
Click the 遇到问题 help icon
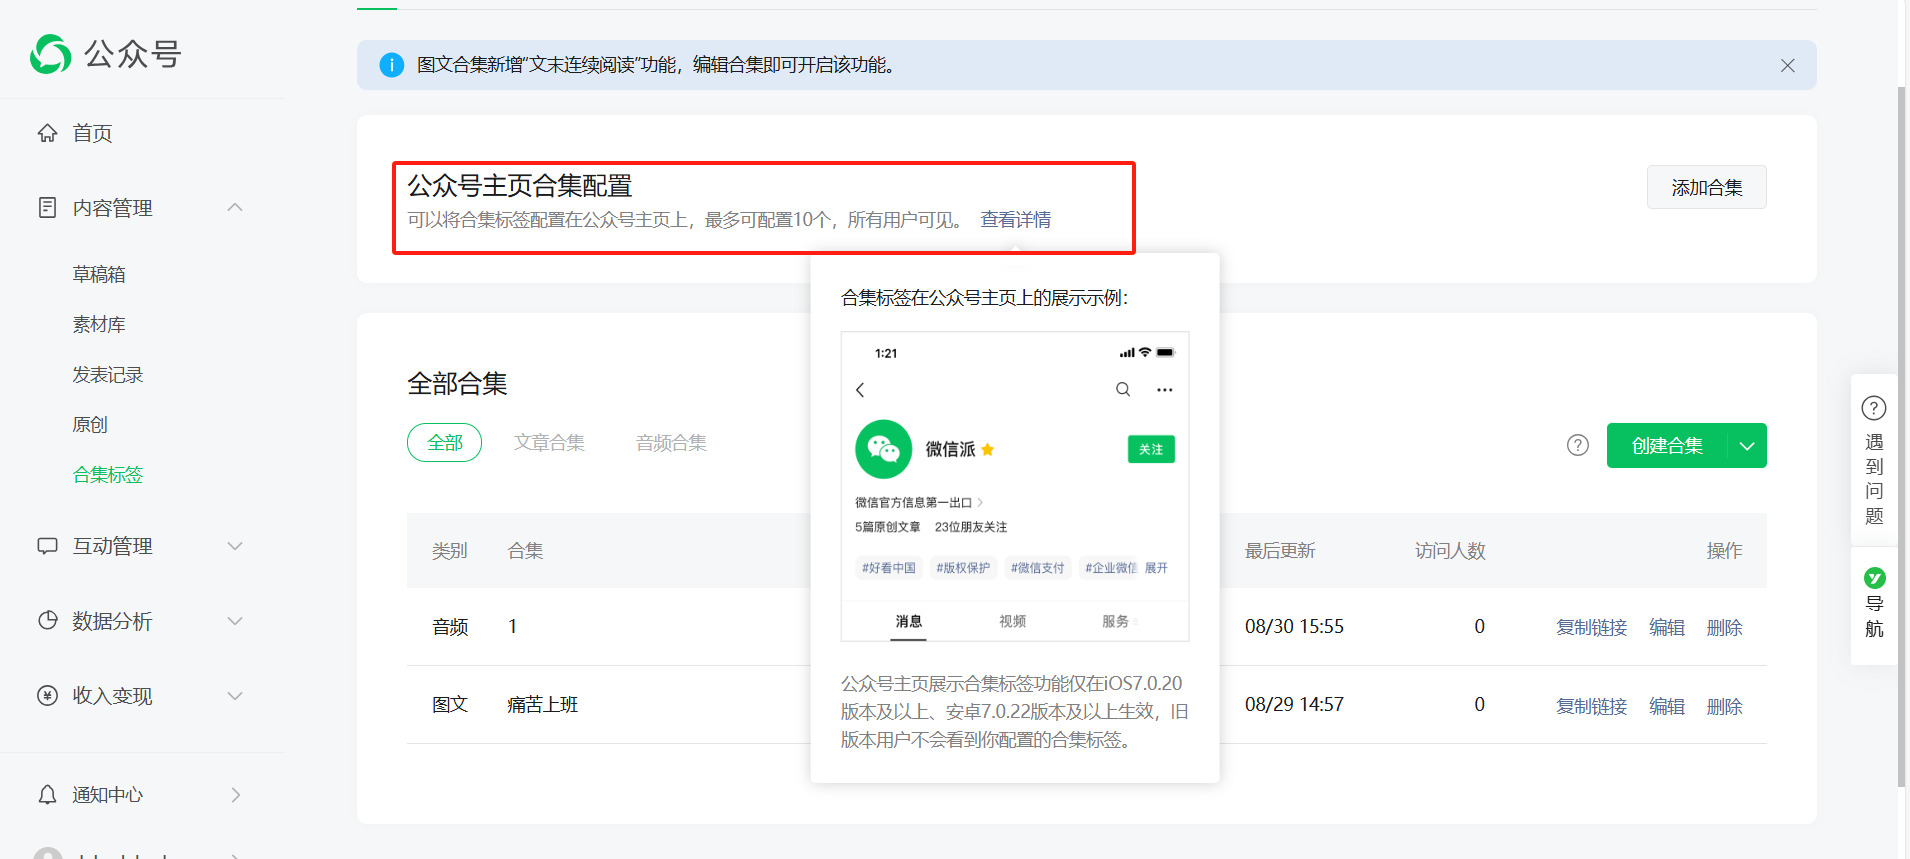coord(1874,408)
